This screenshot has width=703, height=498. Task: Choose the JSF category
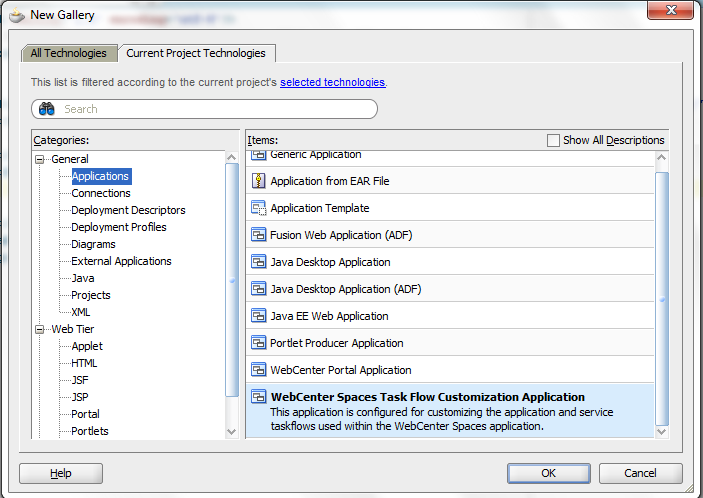80,381
